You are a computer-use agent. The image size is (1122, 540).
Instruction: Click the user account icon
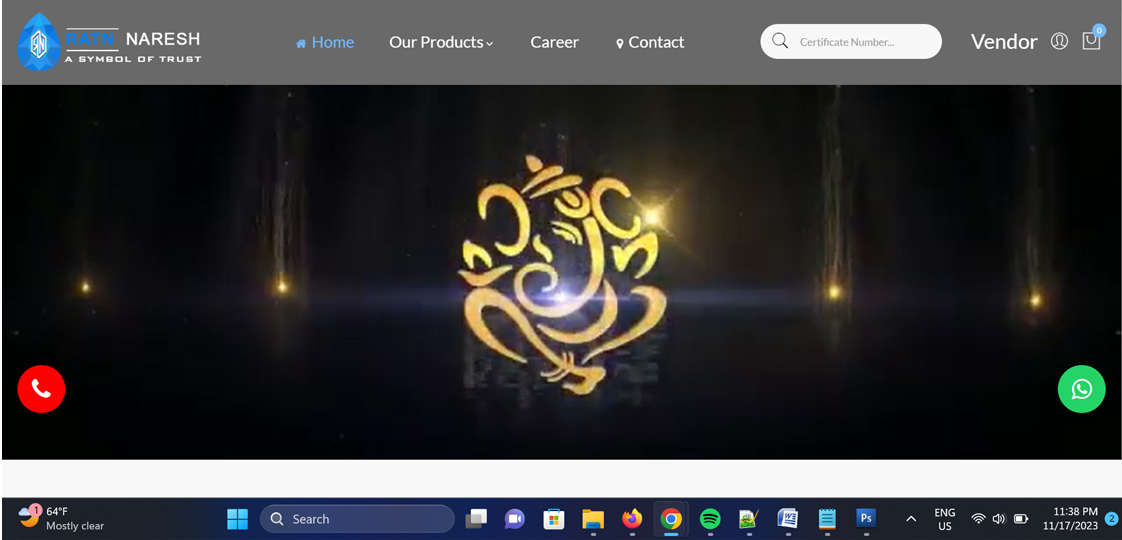1059,41
